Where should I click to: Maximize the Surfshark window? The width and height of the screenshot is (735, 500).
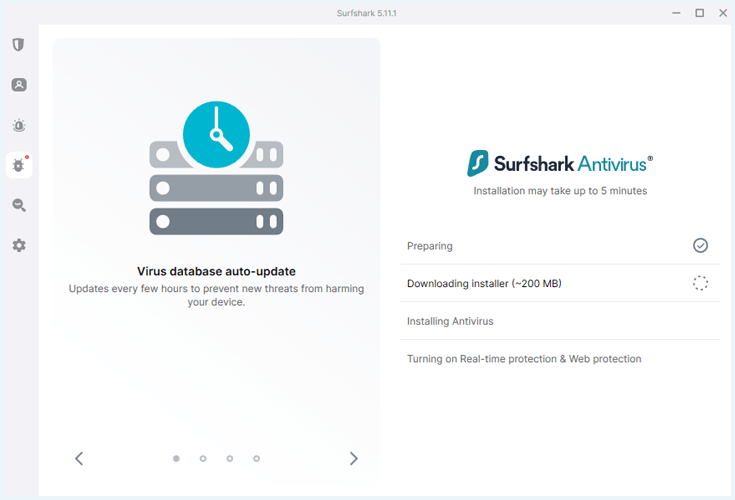tap(699, 13)
